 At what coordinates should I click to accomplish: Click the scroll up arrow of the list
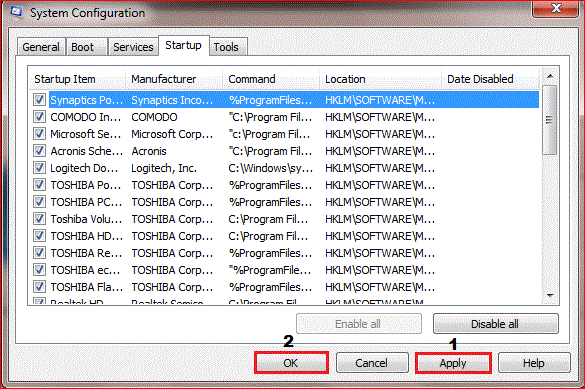(x=550, y=76)
